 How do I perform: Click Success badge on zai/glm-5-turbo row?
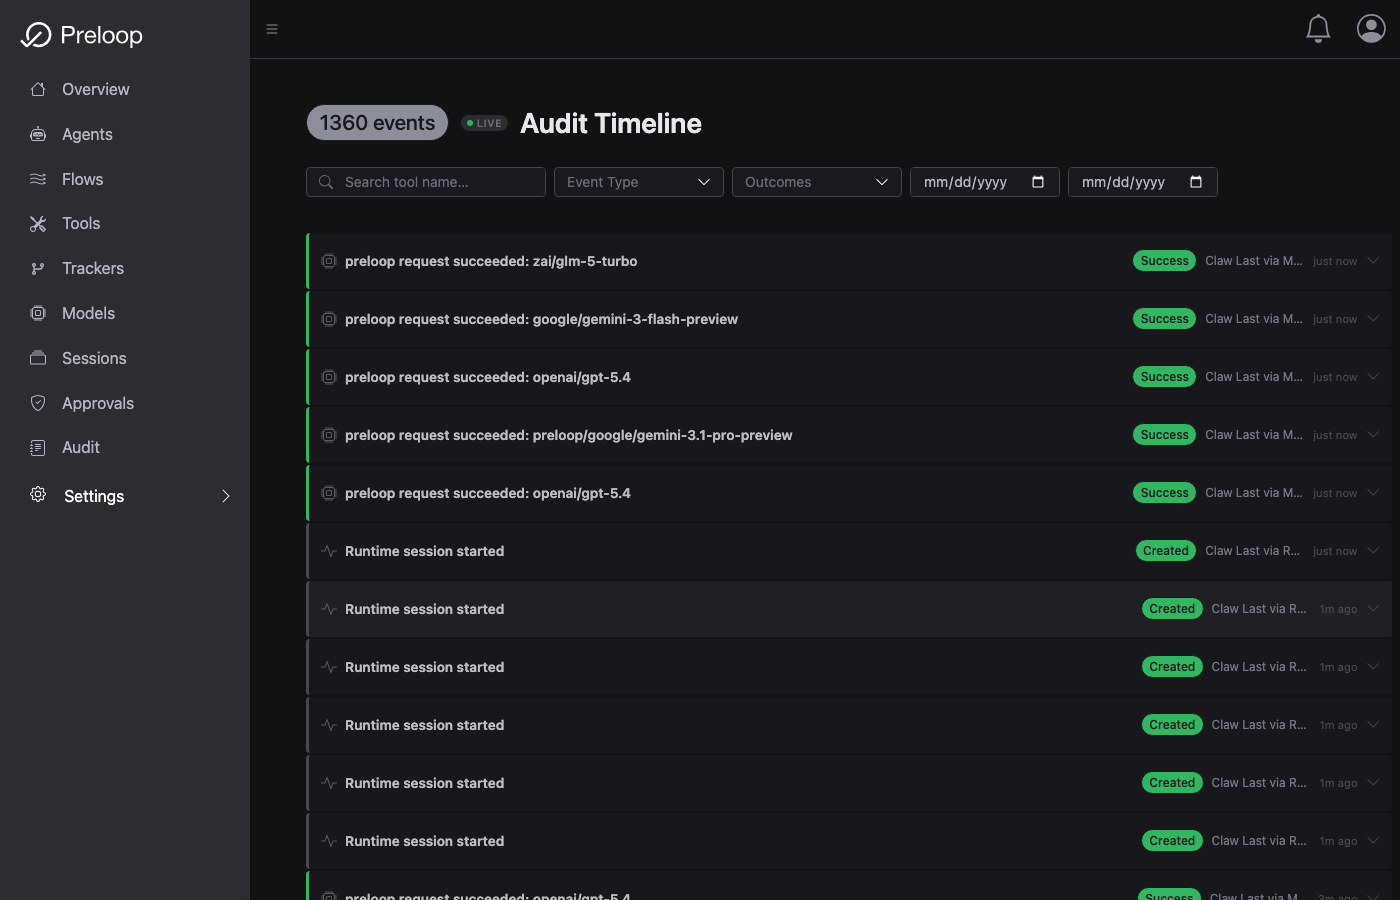tap(1164, 261)
